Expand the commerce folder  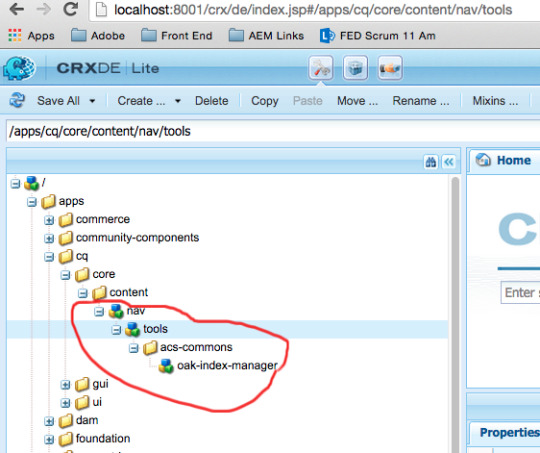49,220
